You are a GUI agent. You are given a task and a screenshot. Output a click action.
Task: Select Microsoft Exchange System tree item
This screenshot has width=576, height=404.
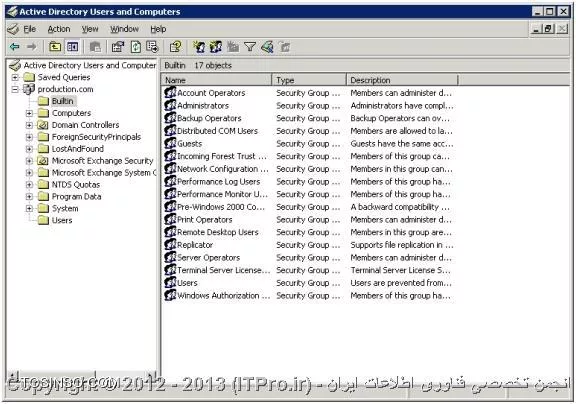click(x=104, y=173)
